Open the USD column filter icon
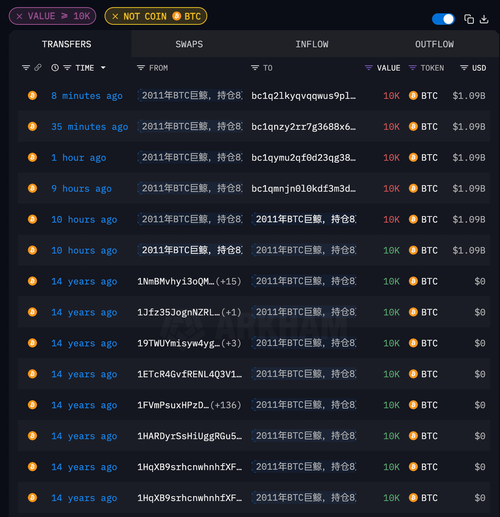500x517 pixels. pyautogui.click(x=464, y=68)
